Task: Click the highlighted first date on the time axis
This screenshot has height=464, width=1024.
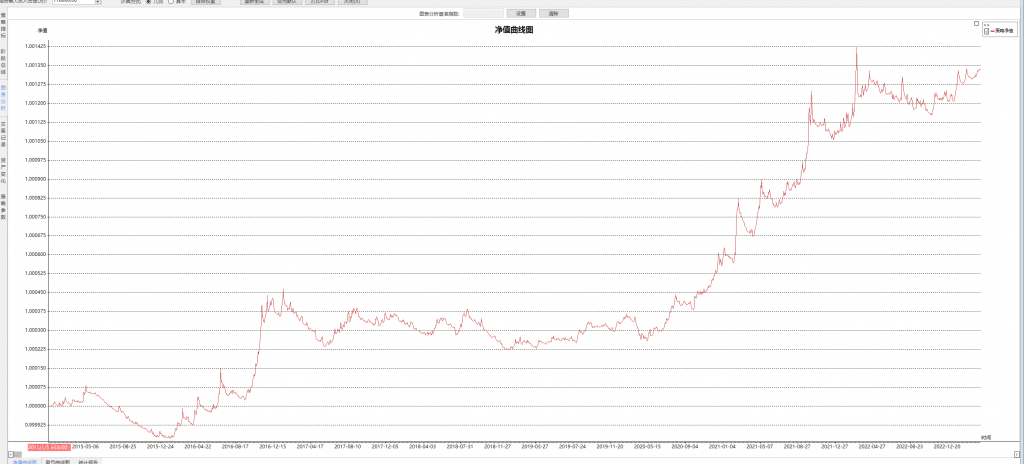Action: 48,446
